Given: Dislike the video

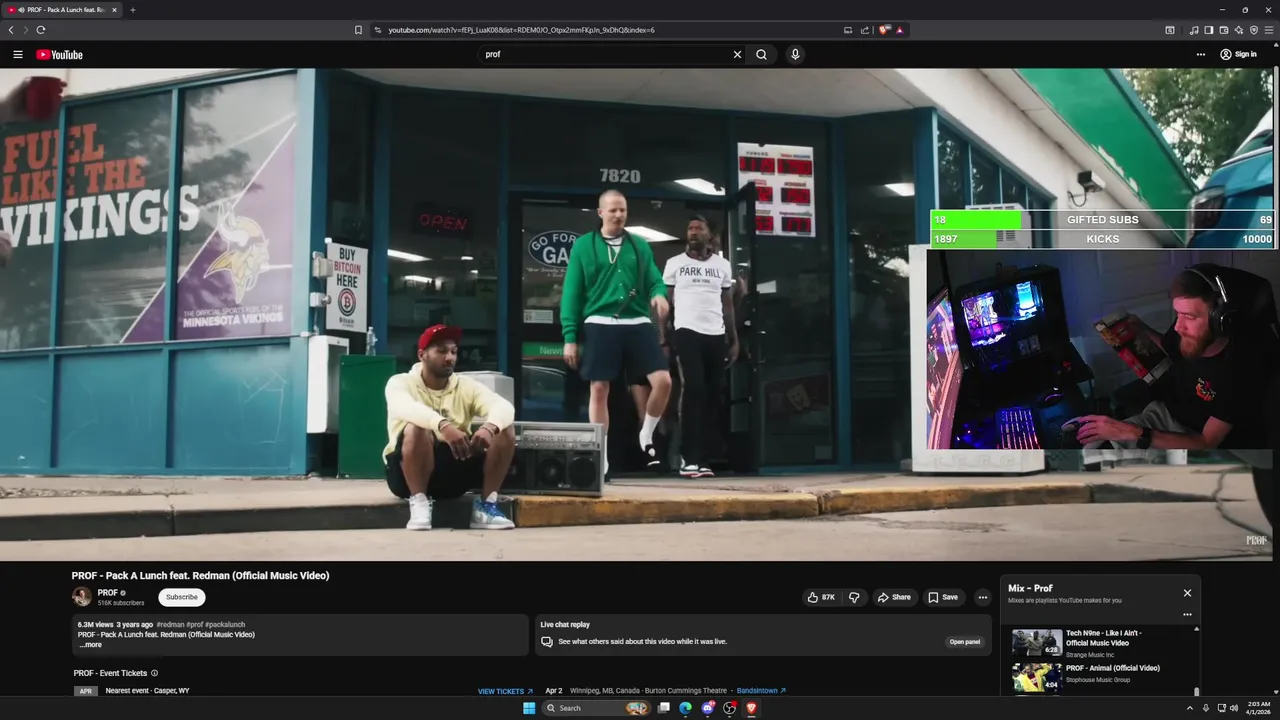Looking at the screenshot, I should 854,597.
